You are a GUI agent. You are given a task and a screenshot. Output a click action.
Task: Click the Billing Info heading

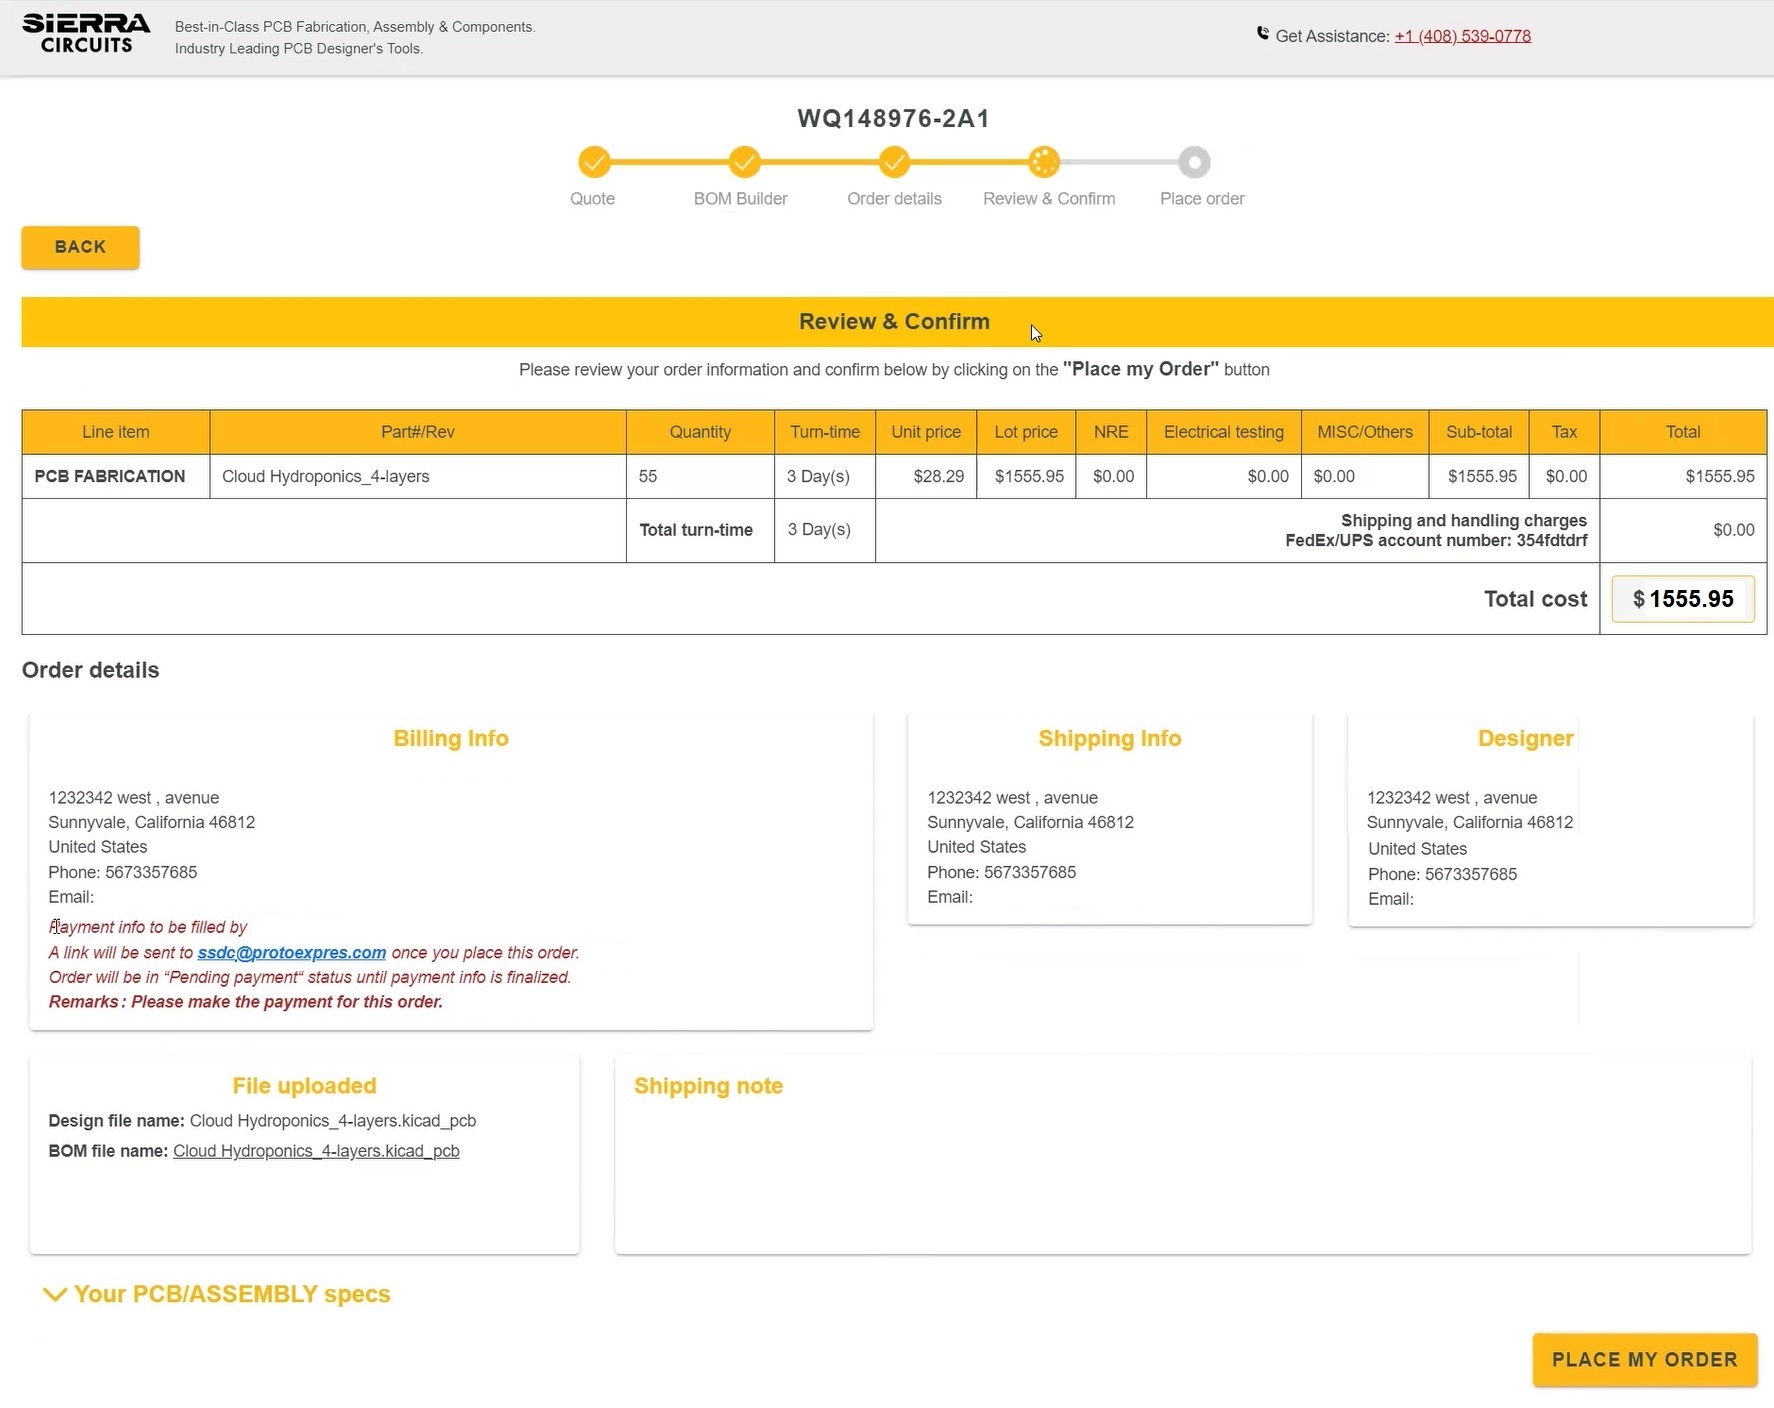click(451, 739)
